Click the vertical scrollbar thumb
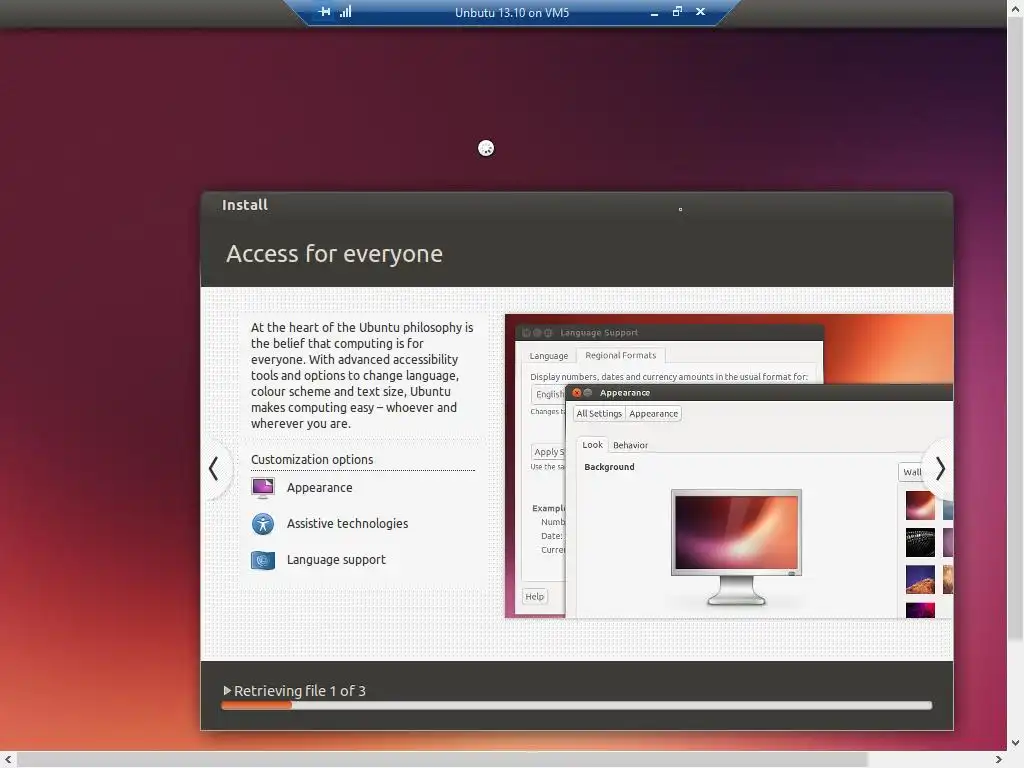The height and width of the screenshot is (768, 1024). [1015, 327]
